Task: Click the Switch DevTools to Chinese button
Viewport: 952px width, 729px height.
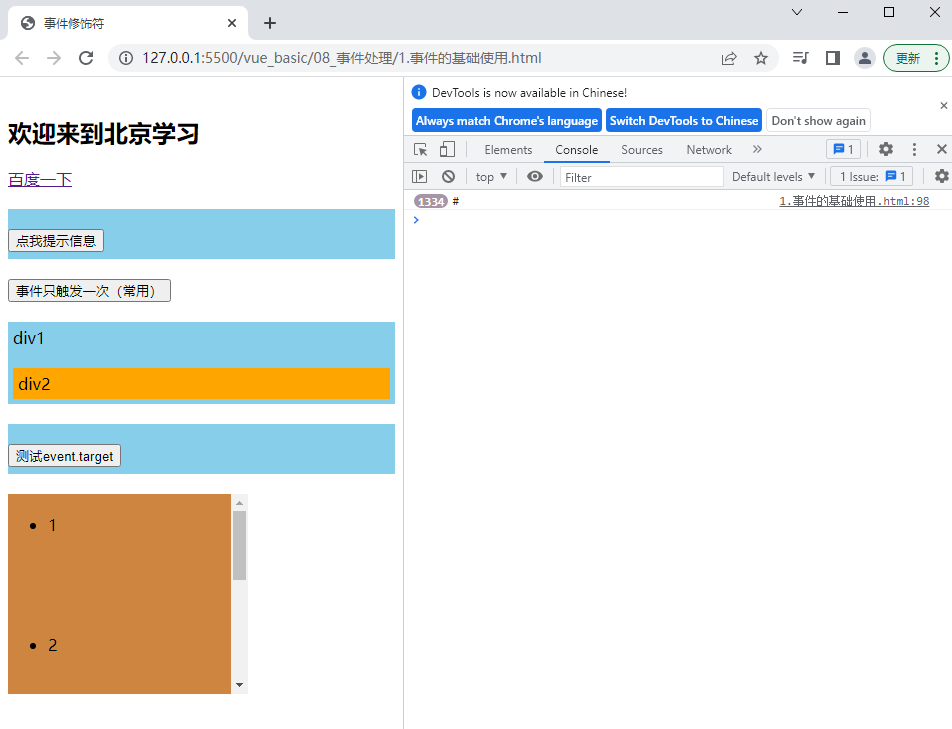Action: pos(683,120)
